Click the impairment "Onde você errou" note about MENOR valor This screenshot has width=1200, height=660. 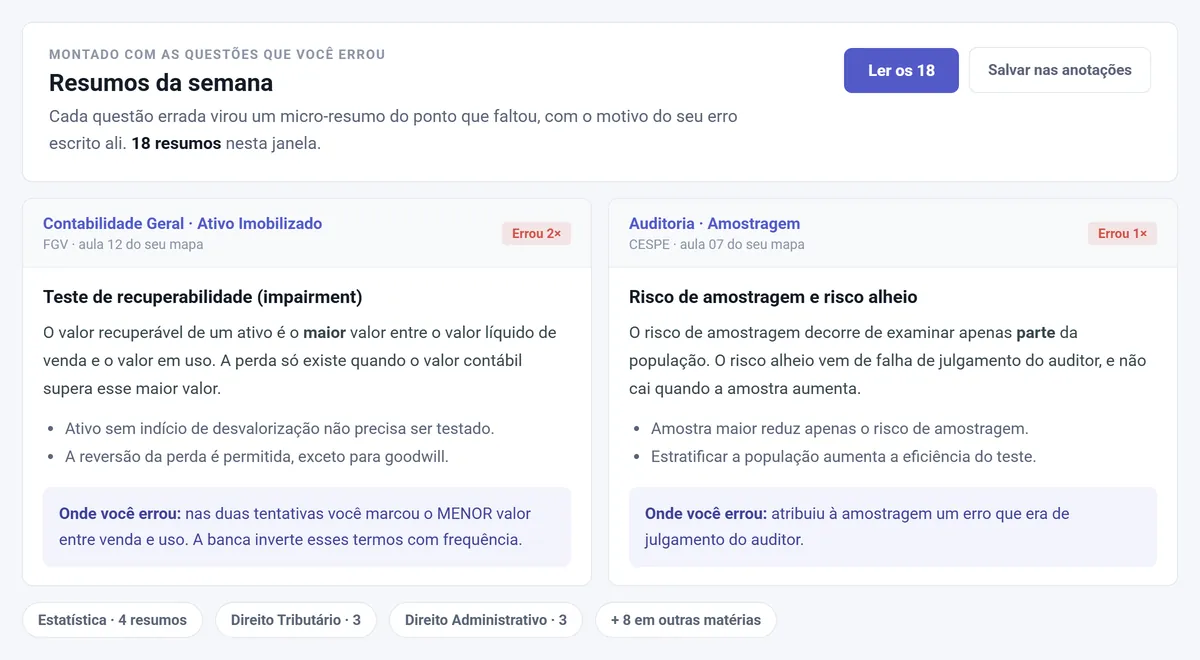pos(307,527)
